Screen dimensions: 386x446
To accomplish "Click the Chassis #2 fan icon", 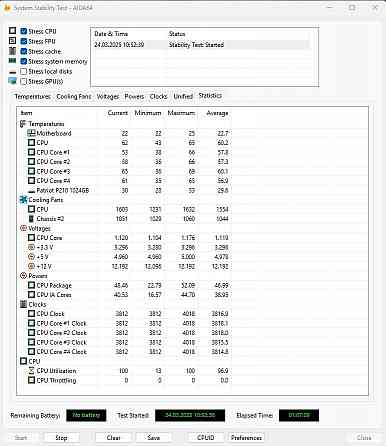I will tap(31, 219).
